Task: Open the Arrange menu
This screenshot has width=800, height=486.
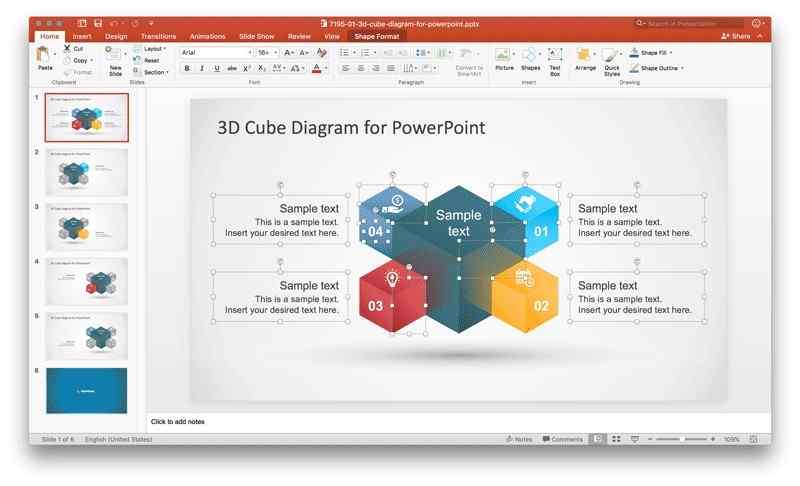Action: coord(585,60)
